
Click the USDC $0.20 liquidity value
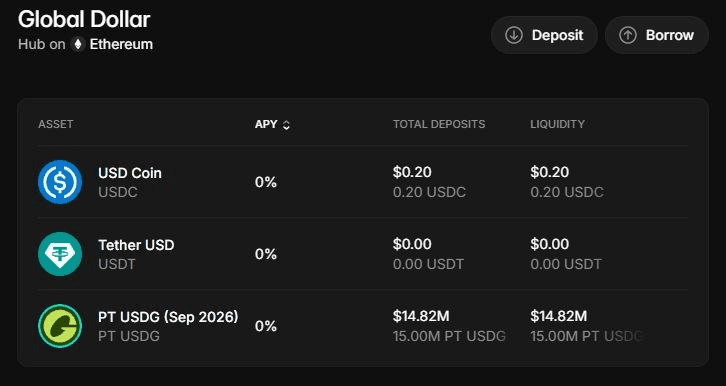point(550,172)
